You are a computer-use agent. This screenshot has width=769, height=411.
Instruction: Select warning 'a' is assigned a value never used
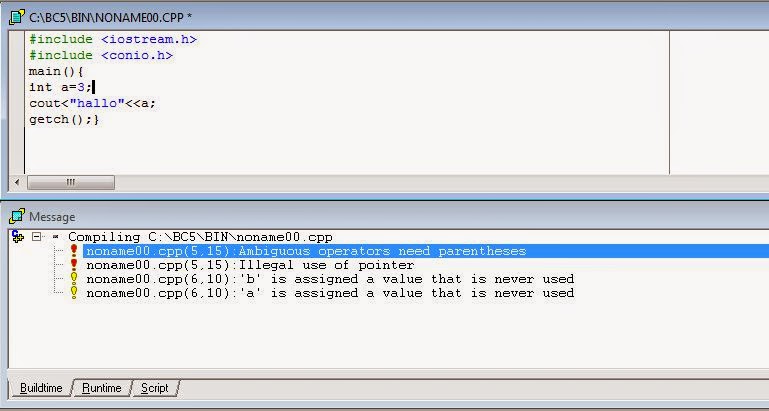click(x=330, y=293)
